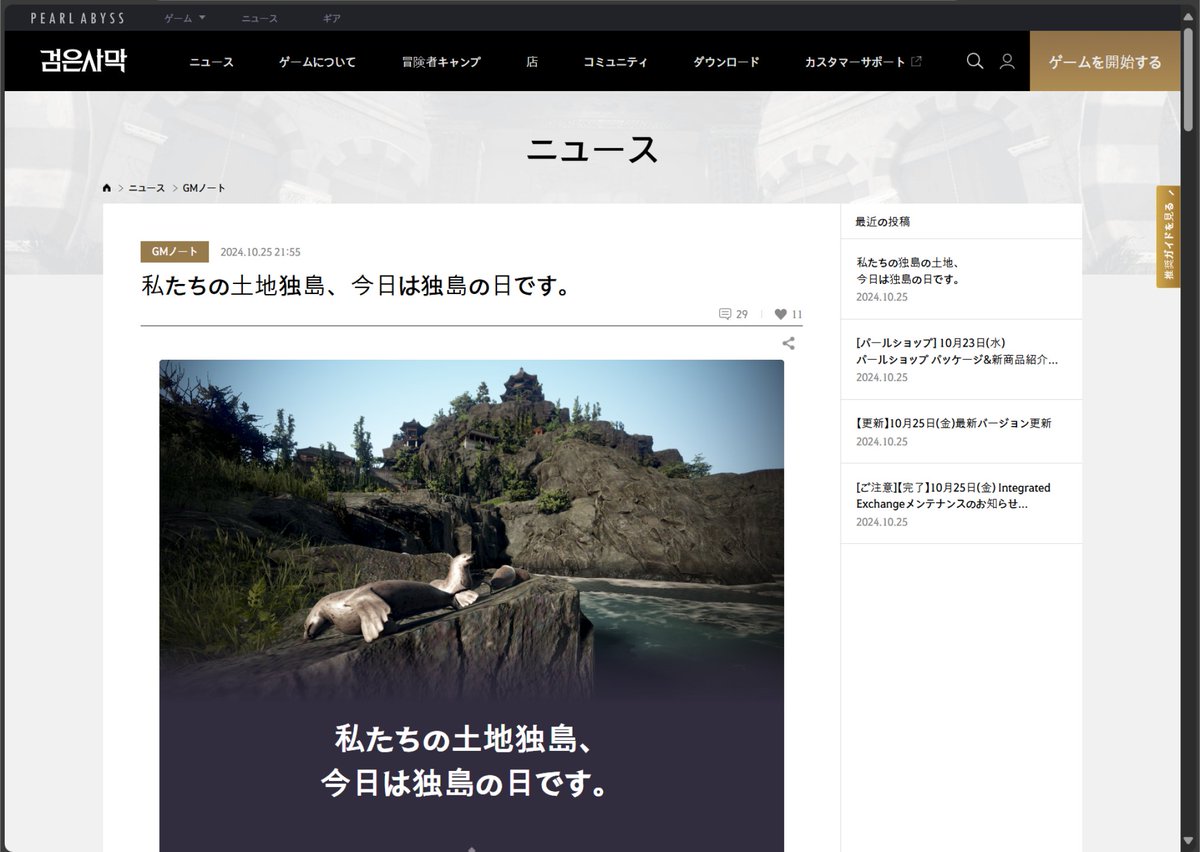1200x852 pixels.
Task: Open カスタマーサポート external link
Action: [863, 62]
